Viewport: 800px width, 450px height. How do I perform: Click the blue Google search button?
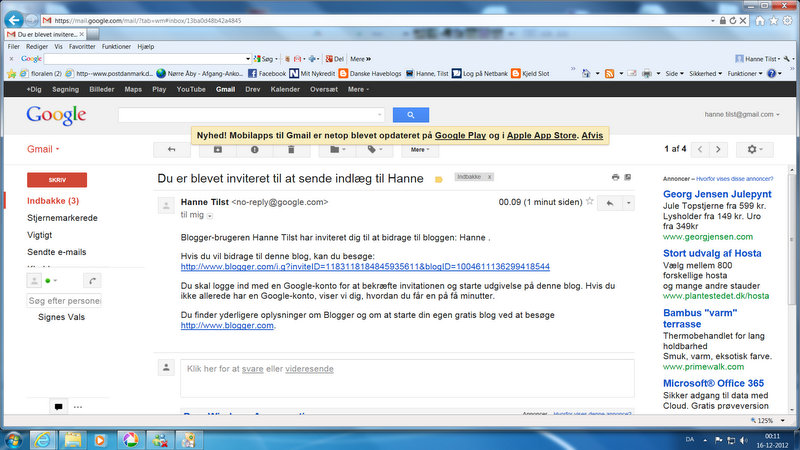411,115
